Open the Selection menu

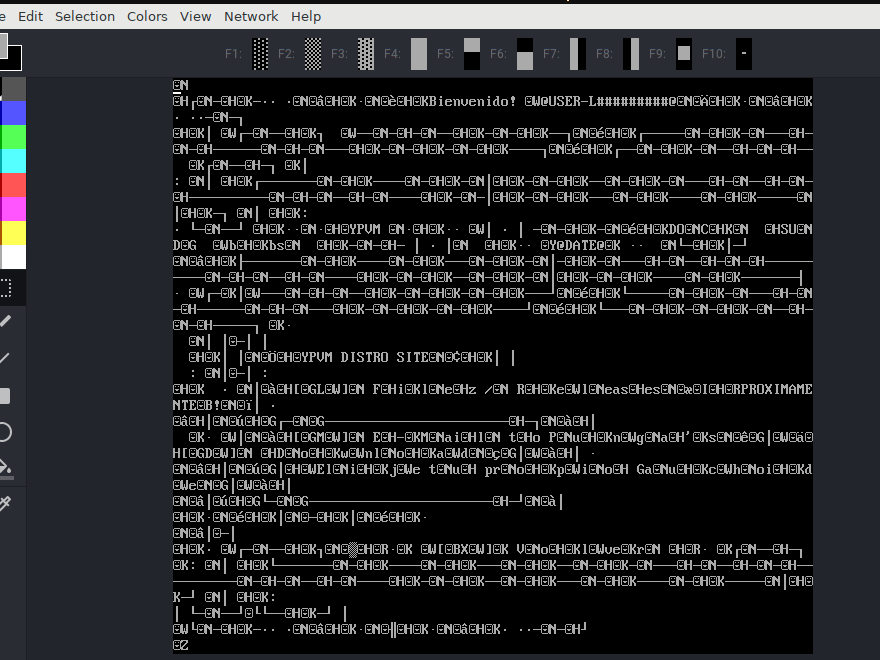click(x=85, y=16)
